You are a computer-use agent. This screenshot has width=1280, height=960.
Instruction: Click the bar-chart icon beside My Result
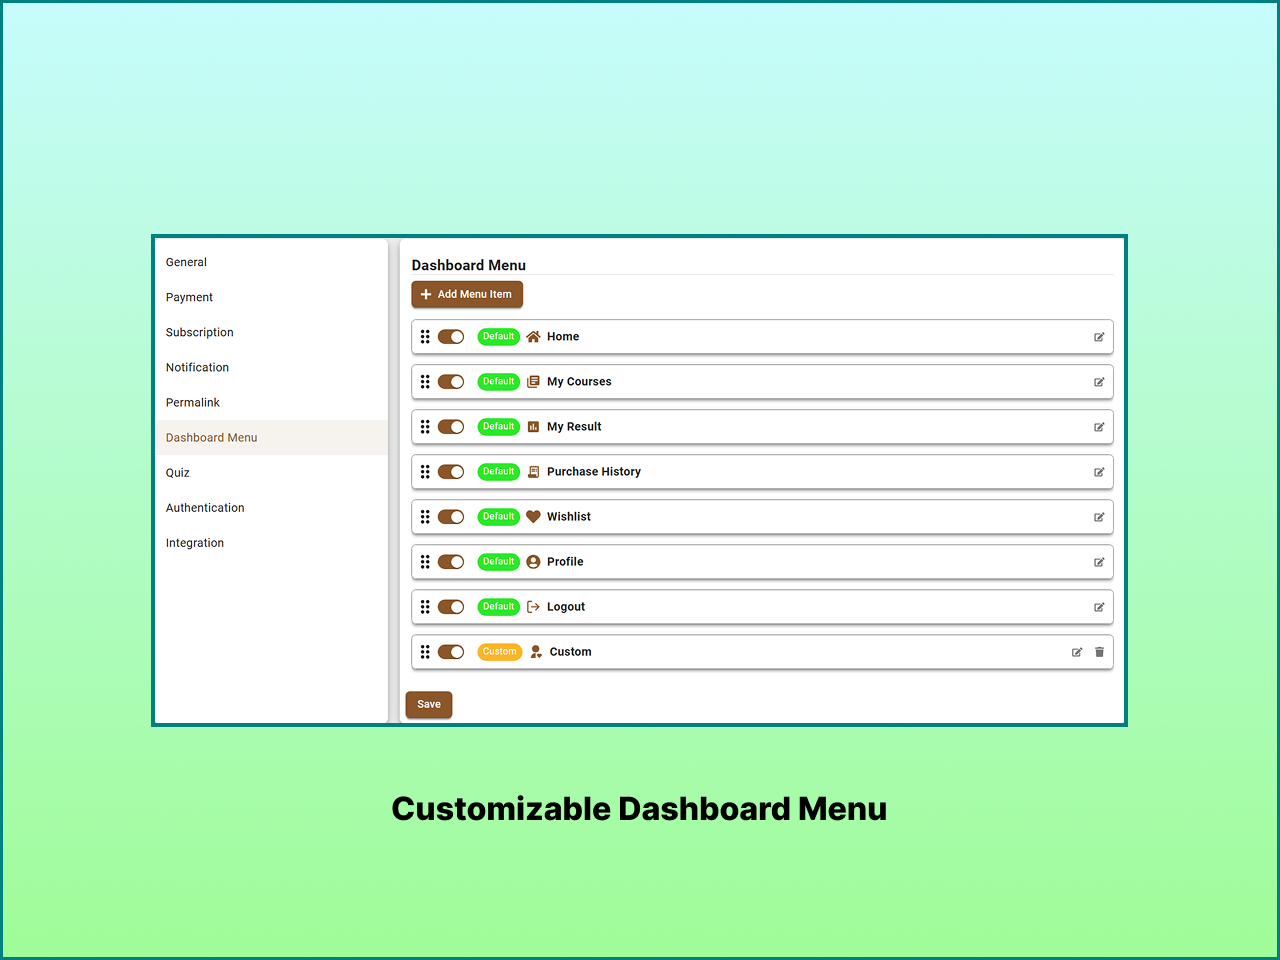tap(534, 427)
